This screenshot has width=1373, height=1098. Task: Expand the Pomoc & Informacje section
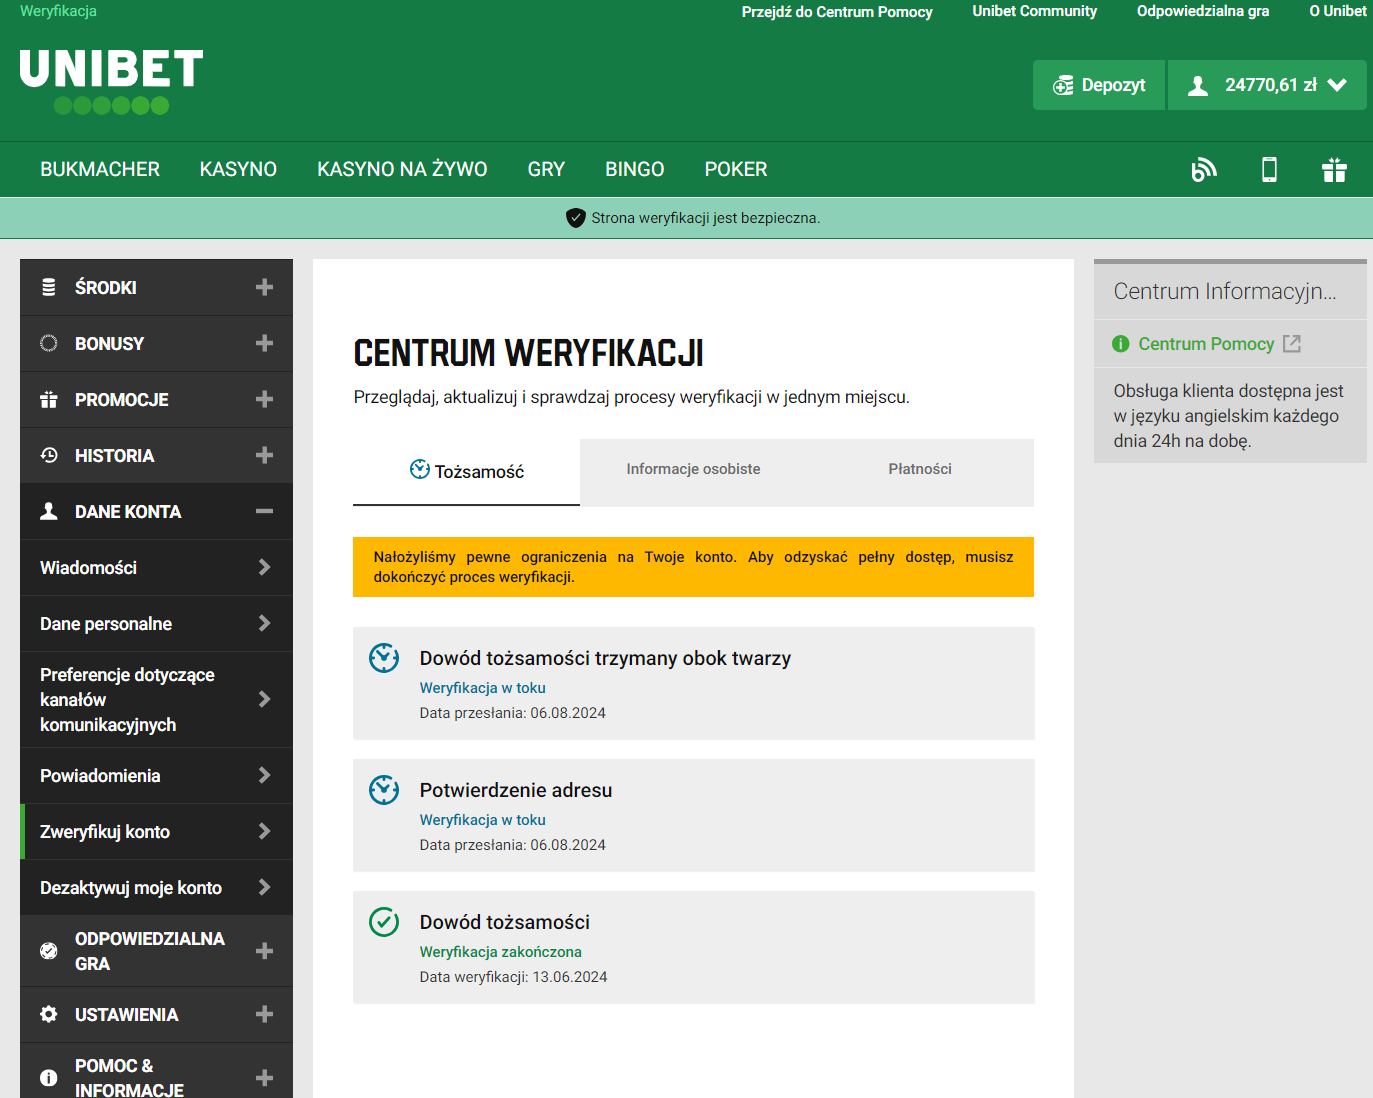coord(264,1078)
